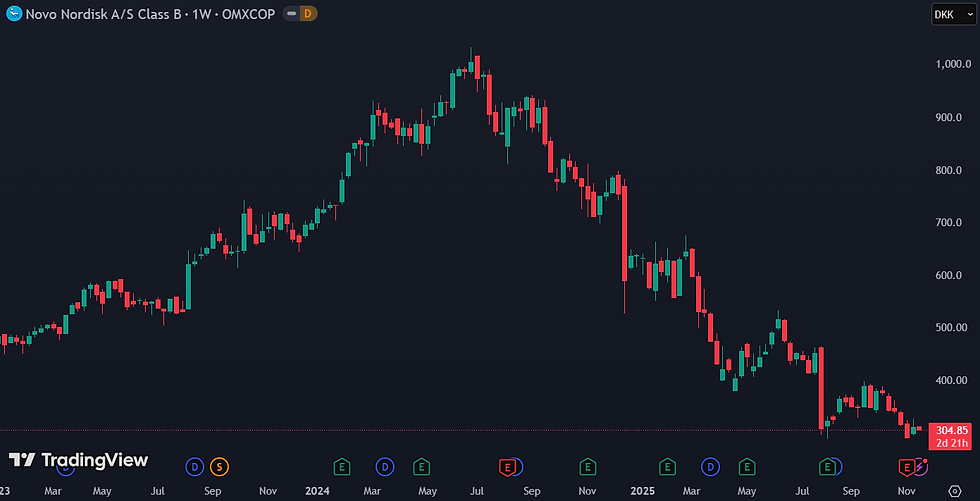Open chart settings gear at axis corner

954,490
